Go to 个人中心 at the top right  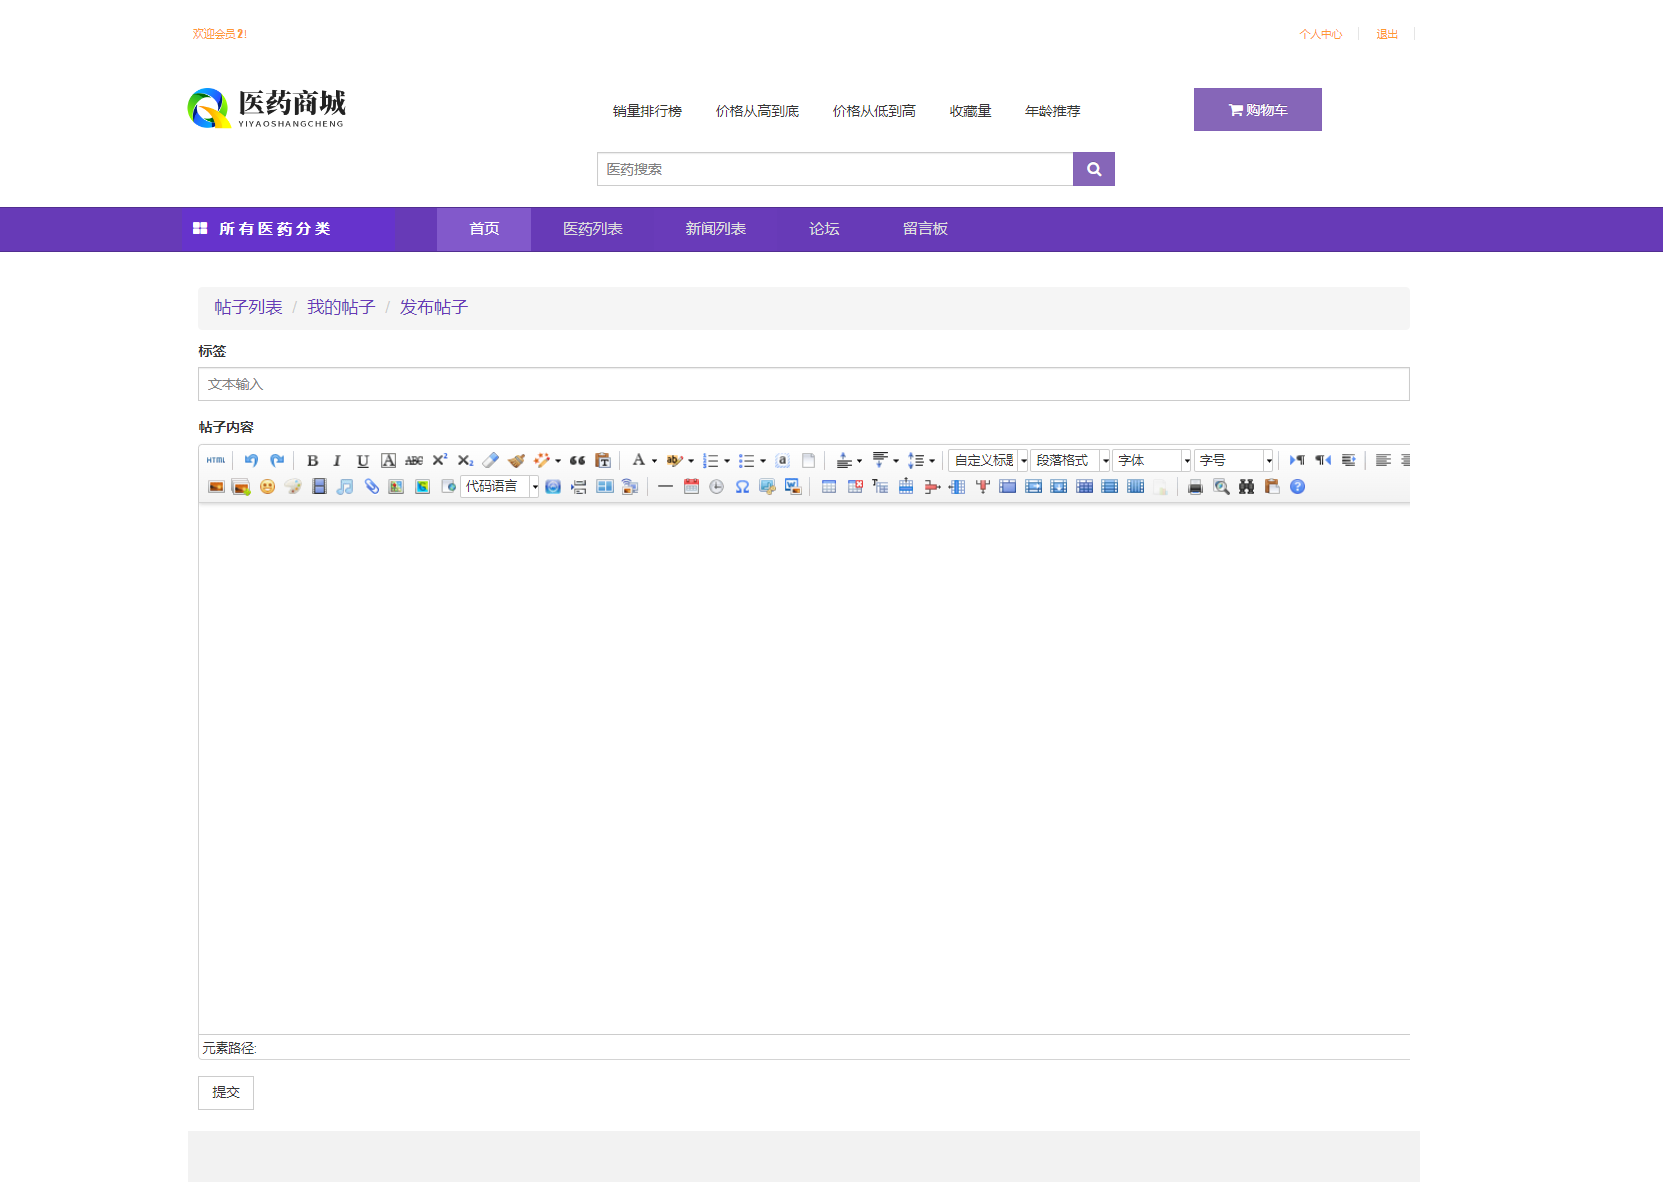(x=1321, y=33)
